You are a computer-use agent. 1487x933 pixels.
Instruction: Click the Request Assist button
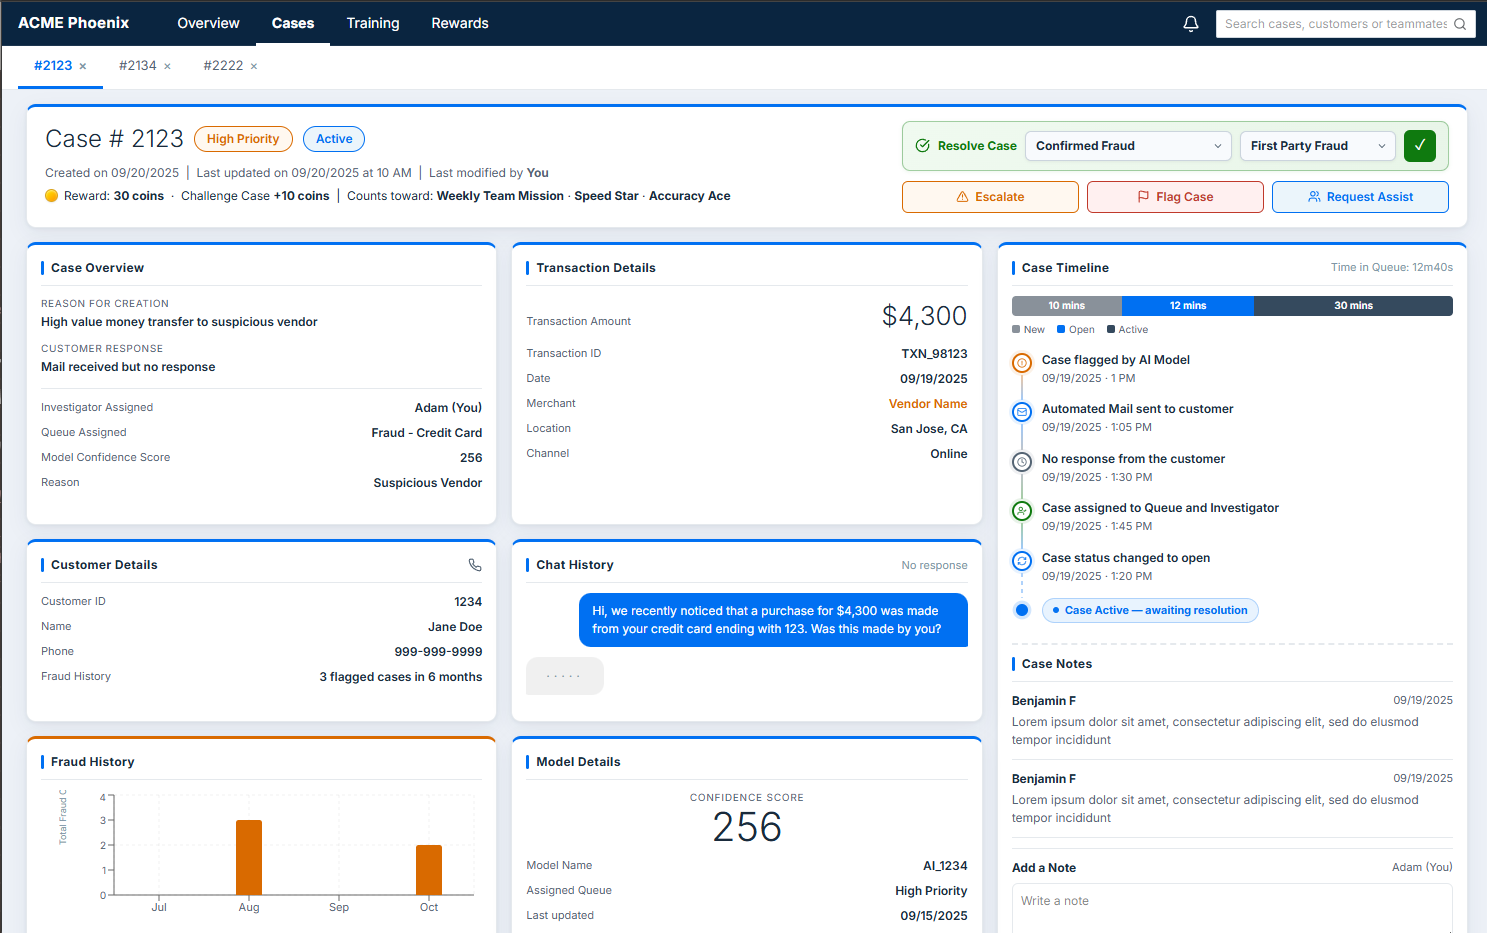point(1360,197)
